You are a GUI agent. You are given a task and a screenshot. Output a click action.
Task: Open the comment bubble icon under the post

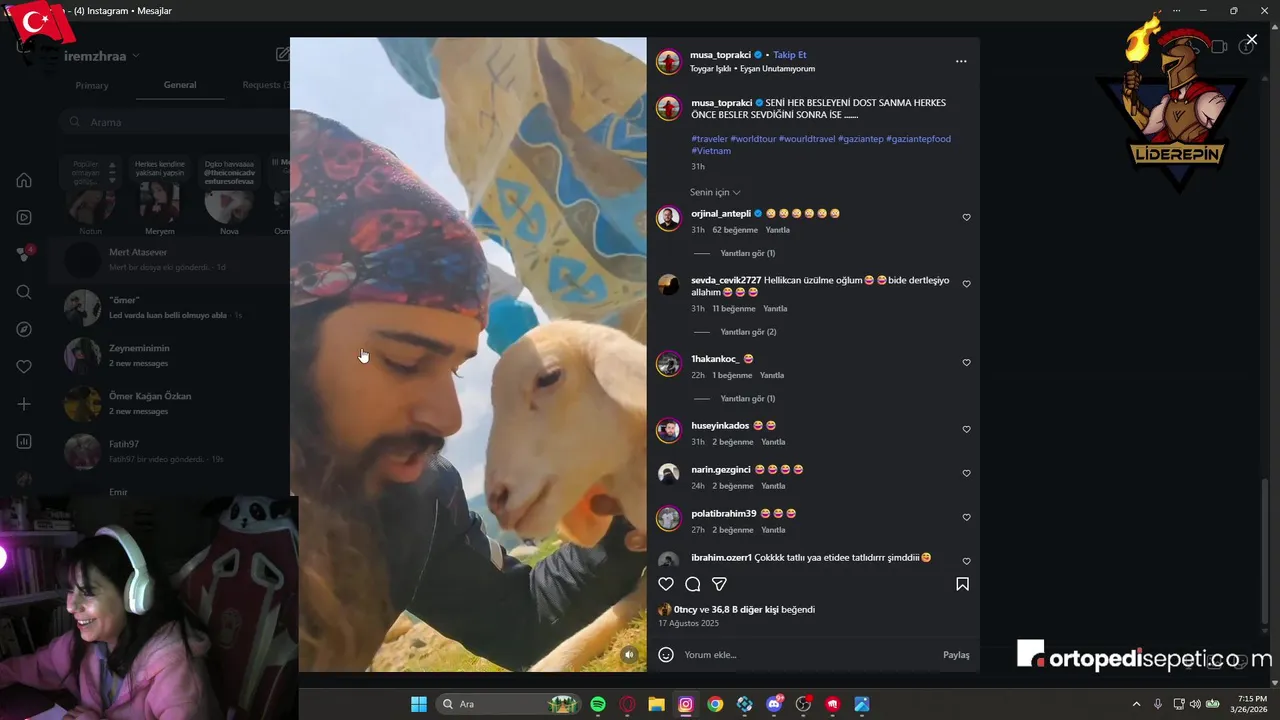point(692,584)
